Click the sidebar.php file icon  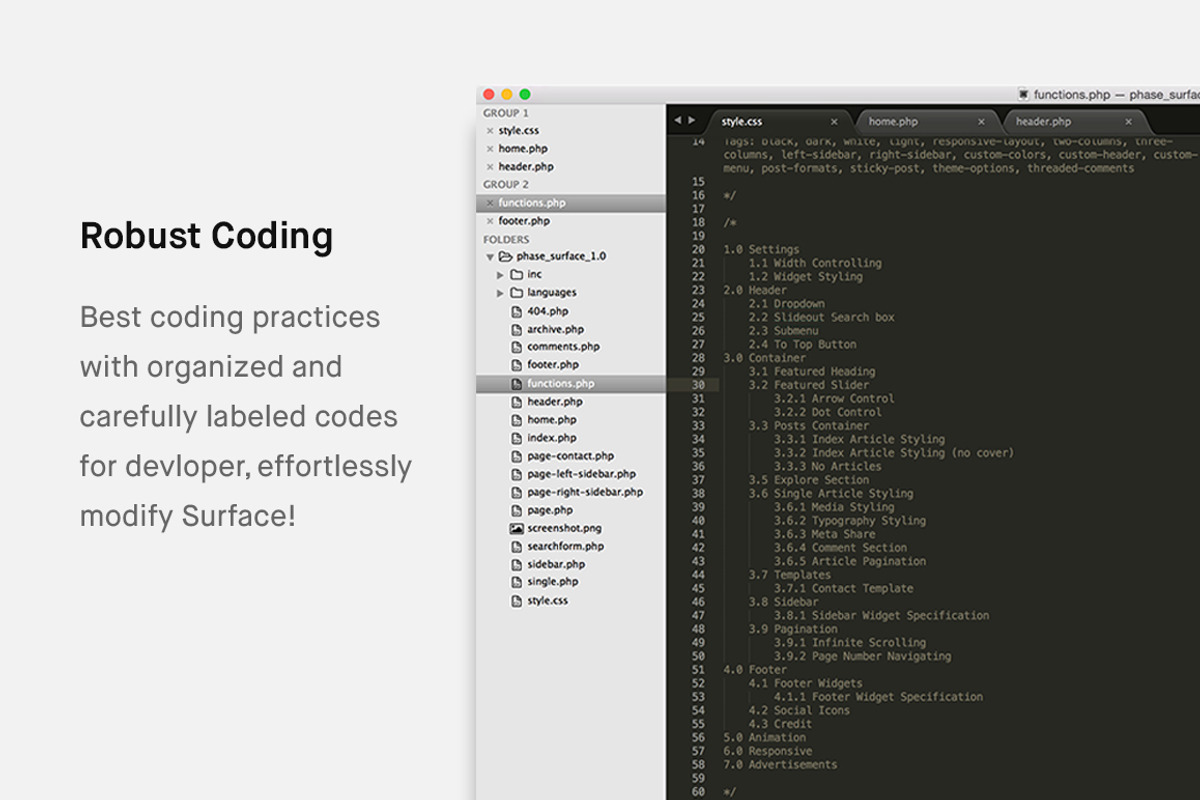click(x=516, y=564)
